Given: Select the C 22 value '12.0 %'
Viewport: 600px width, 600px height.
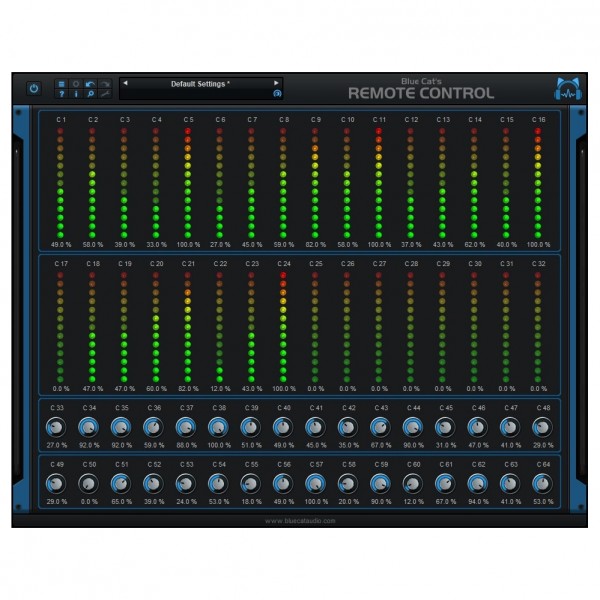Looking at the screenshot, I should pyautogui.click(x=220, y=389).
